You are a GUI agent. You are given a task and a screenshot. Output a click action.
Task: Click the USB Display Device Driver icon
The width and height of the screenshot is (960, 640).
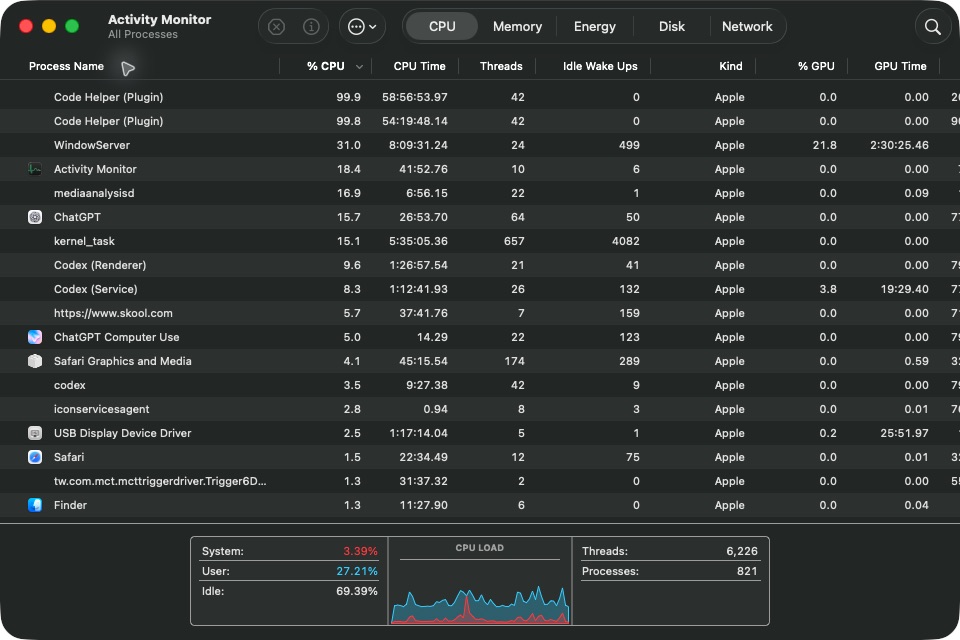pyautogui.click(x=35, y=433)
